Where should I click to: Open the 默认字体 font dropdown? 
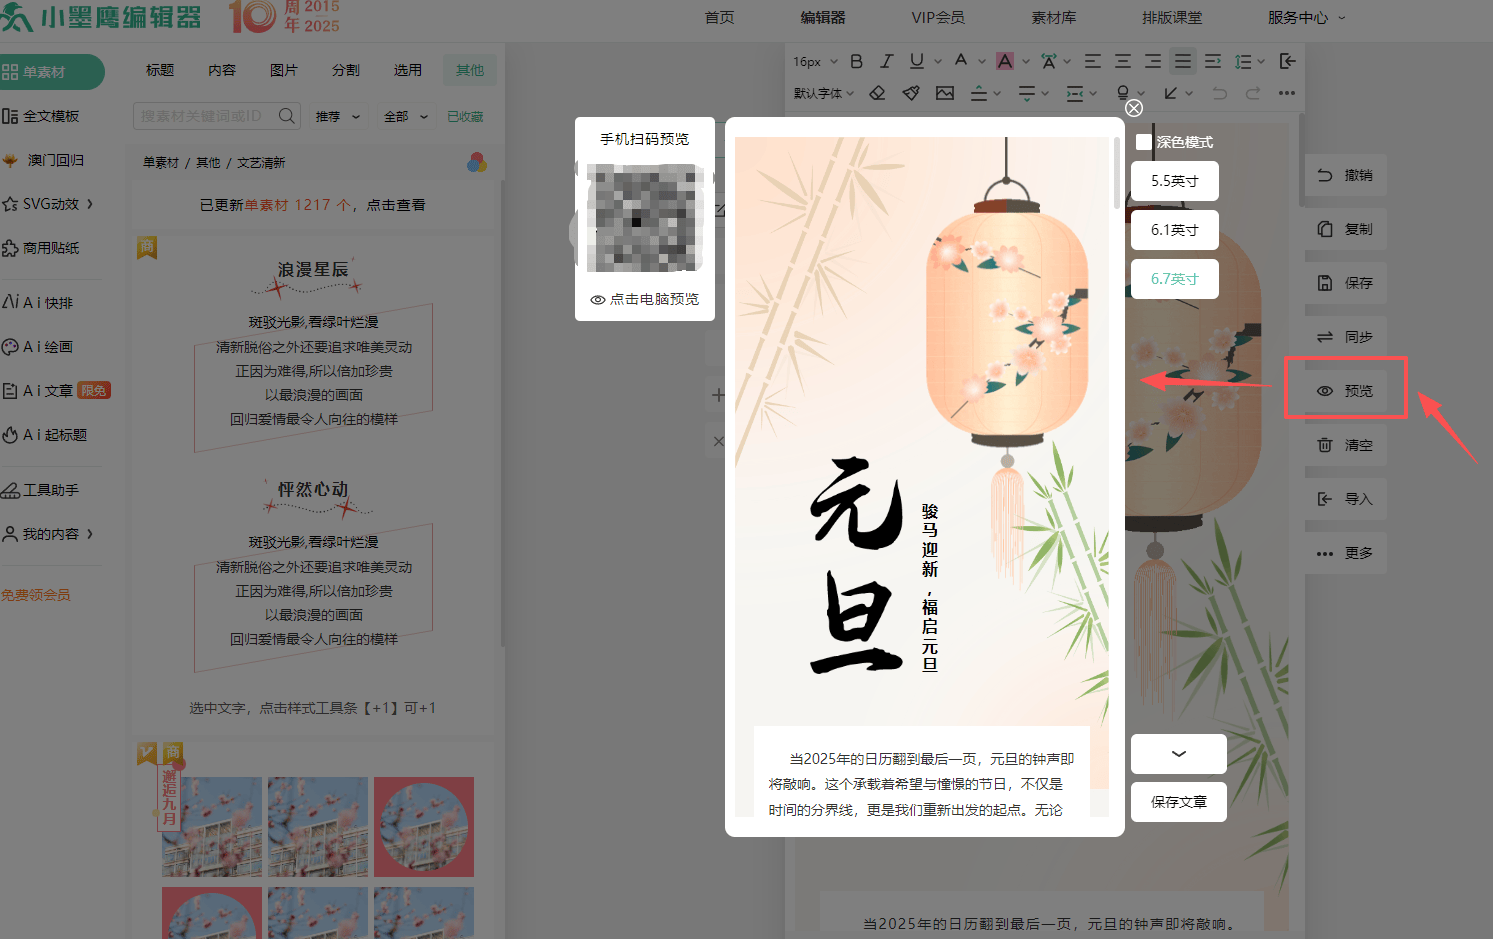[x=824, y=93]
